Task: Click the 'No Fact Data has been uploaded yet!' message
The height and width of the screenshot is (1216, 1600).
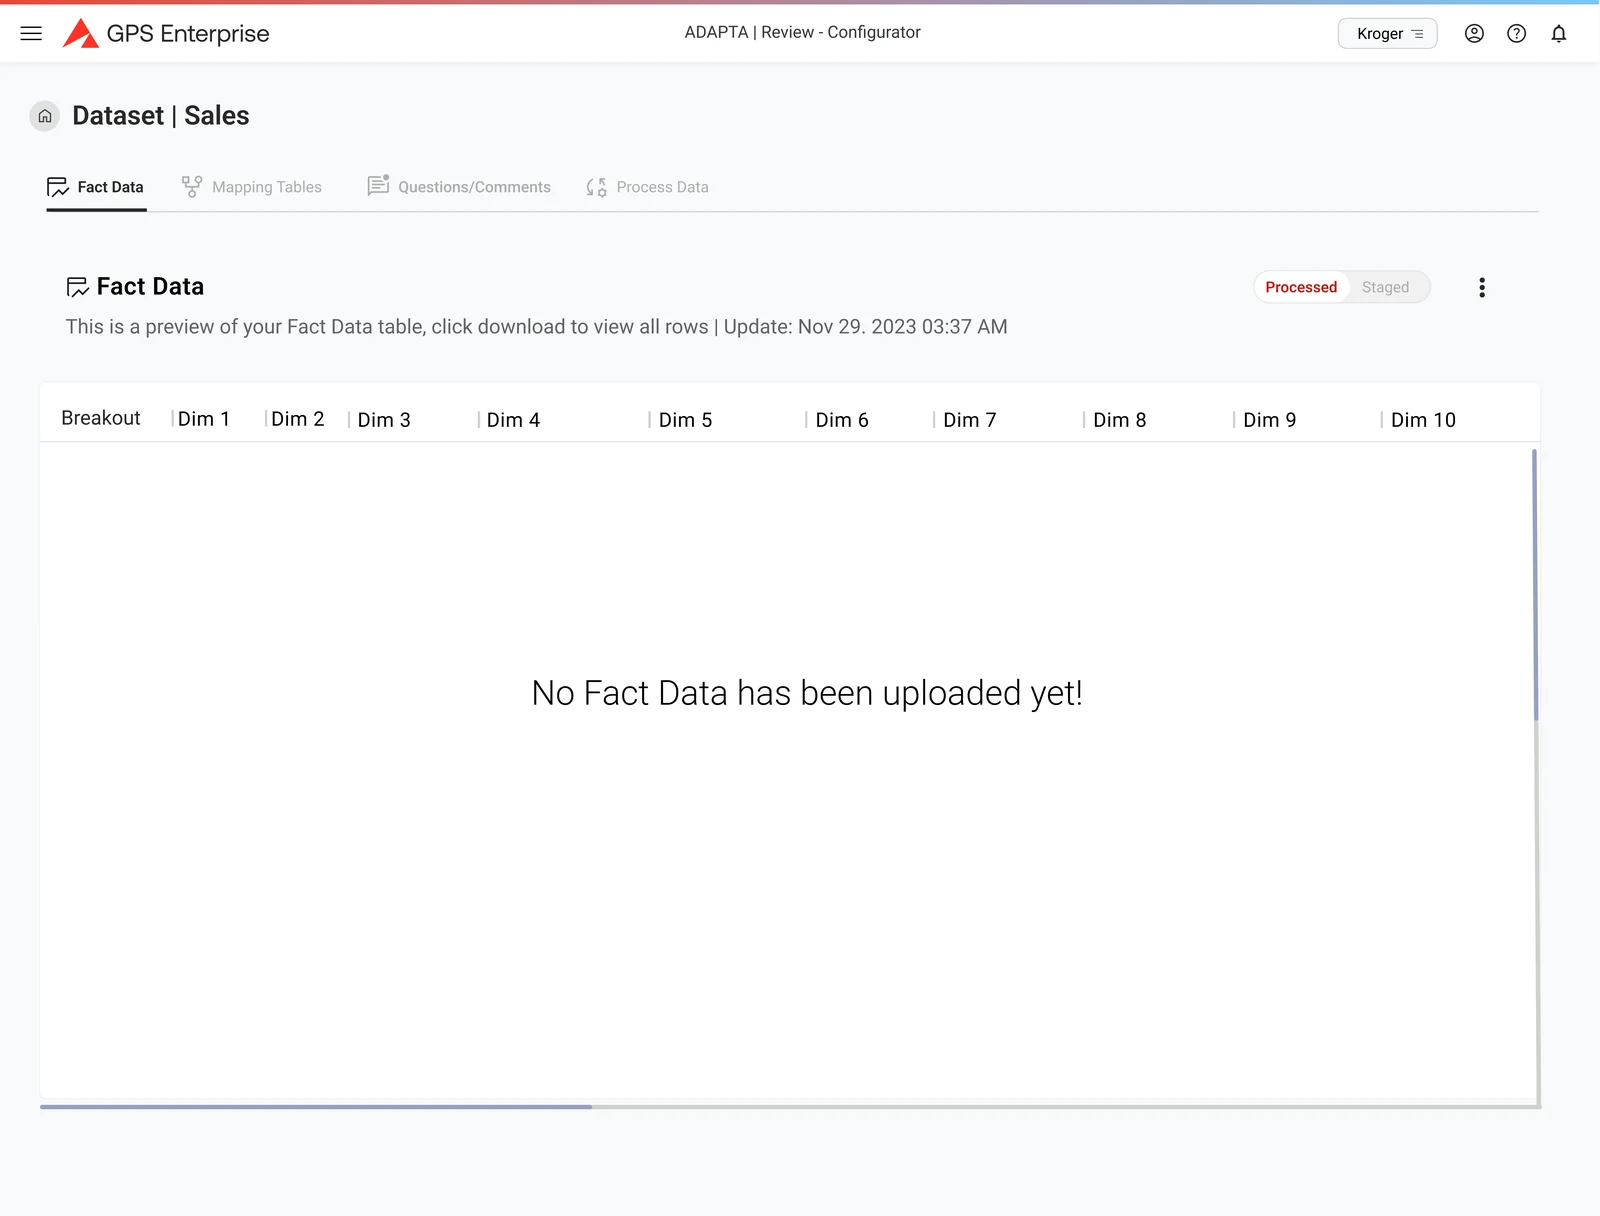Action: point(807,693)
